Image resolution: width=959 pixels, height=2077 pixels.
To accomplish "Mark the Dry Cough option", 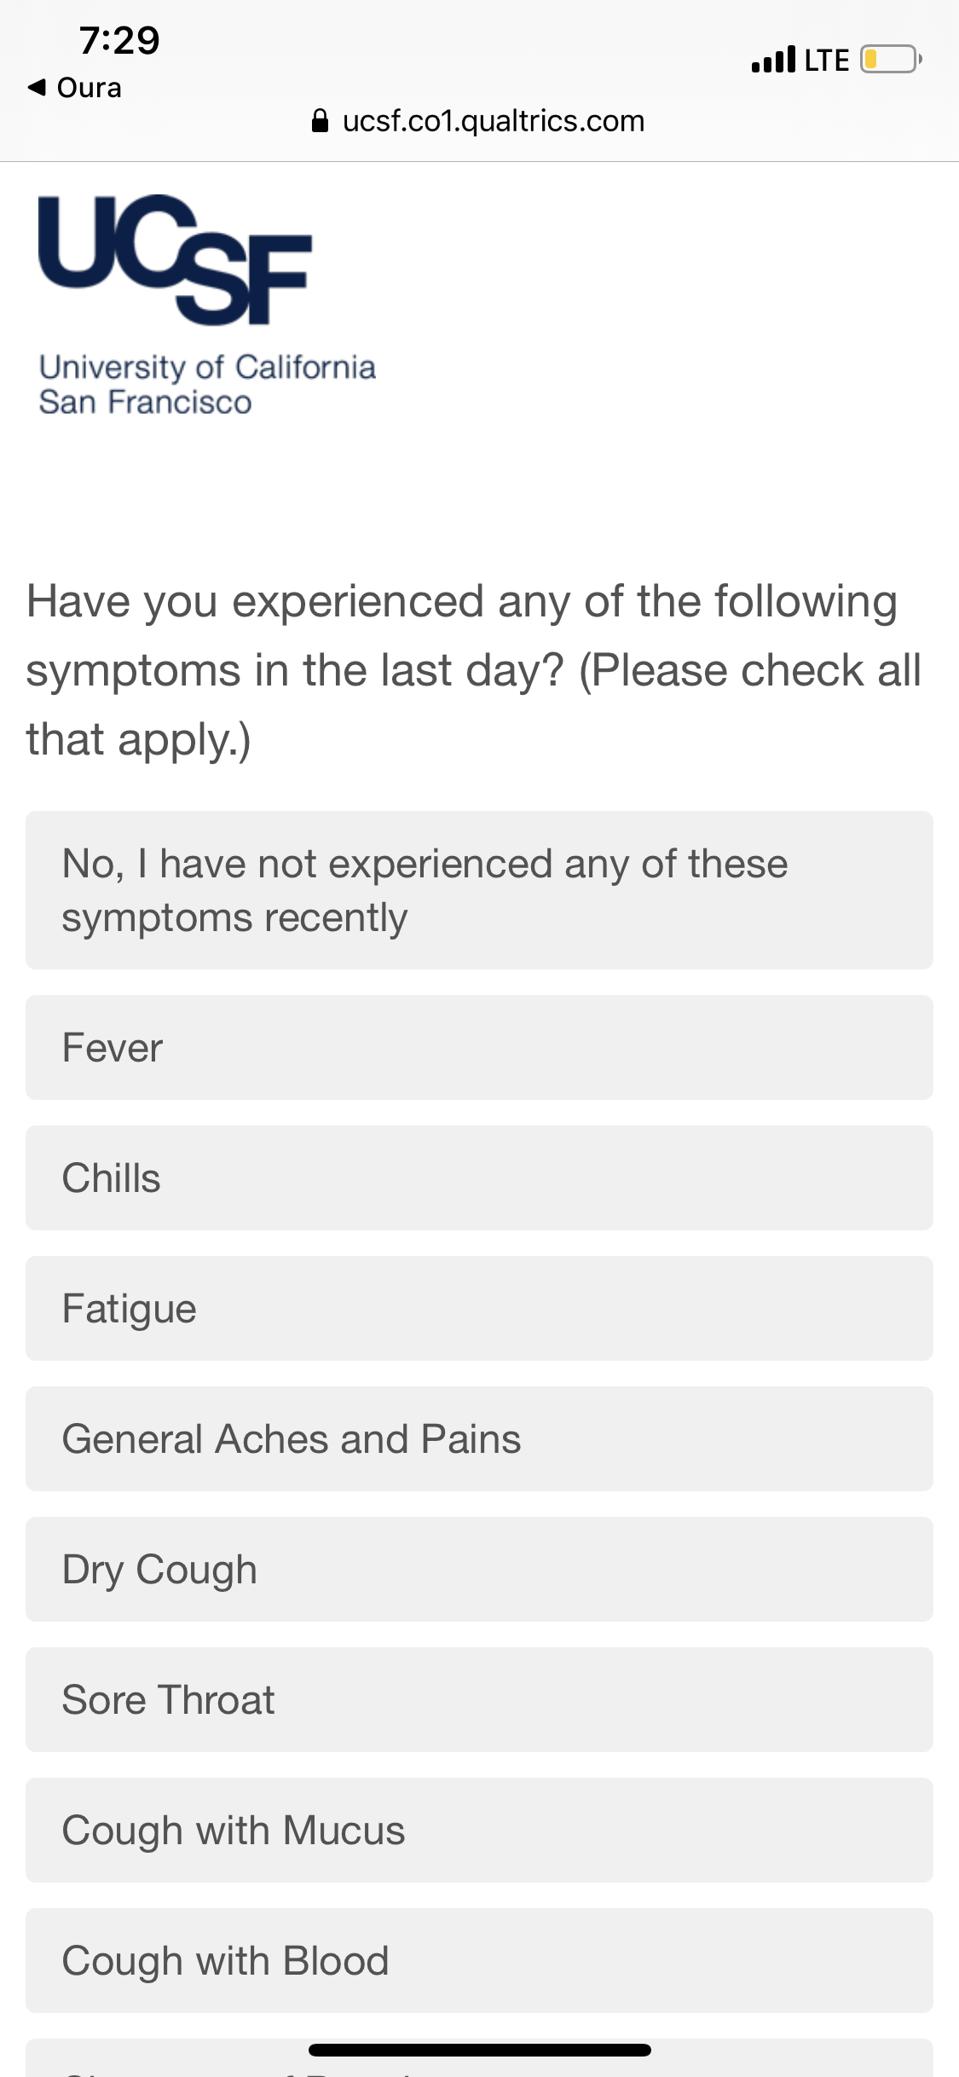I will click(x=479, y=1569).
